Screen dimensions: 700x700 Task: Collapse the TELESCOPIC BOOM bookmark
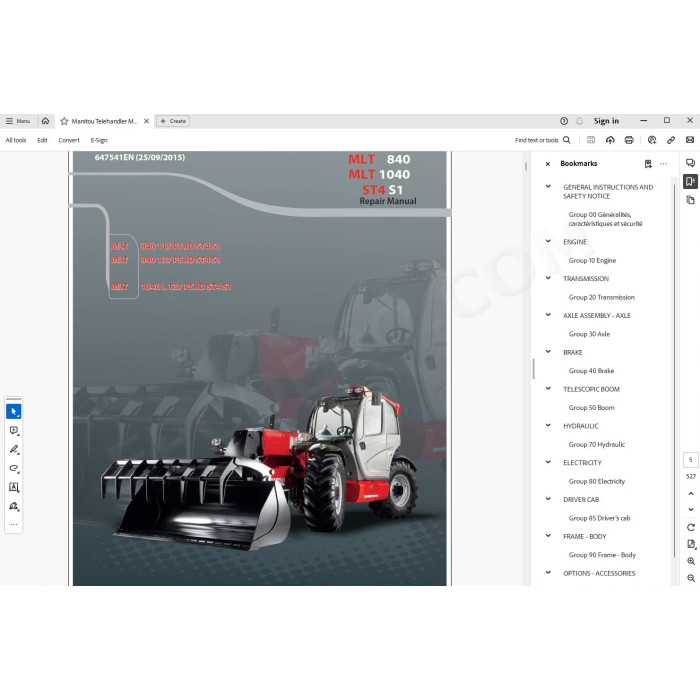(549, 388)
